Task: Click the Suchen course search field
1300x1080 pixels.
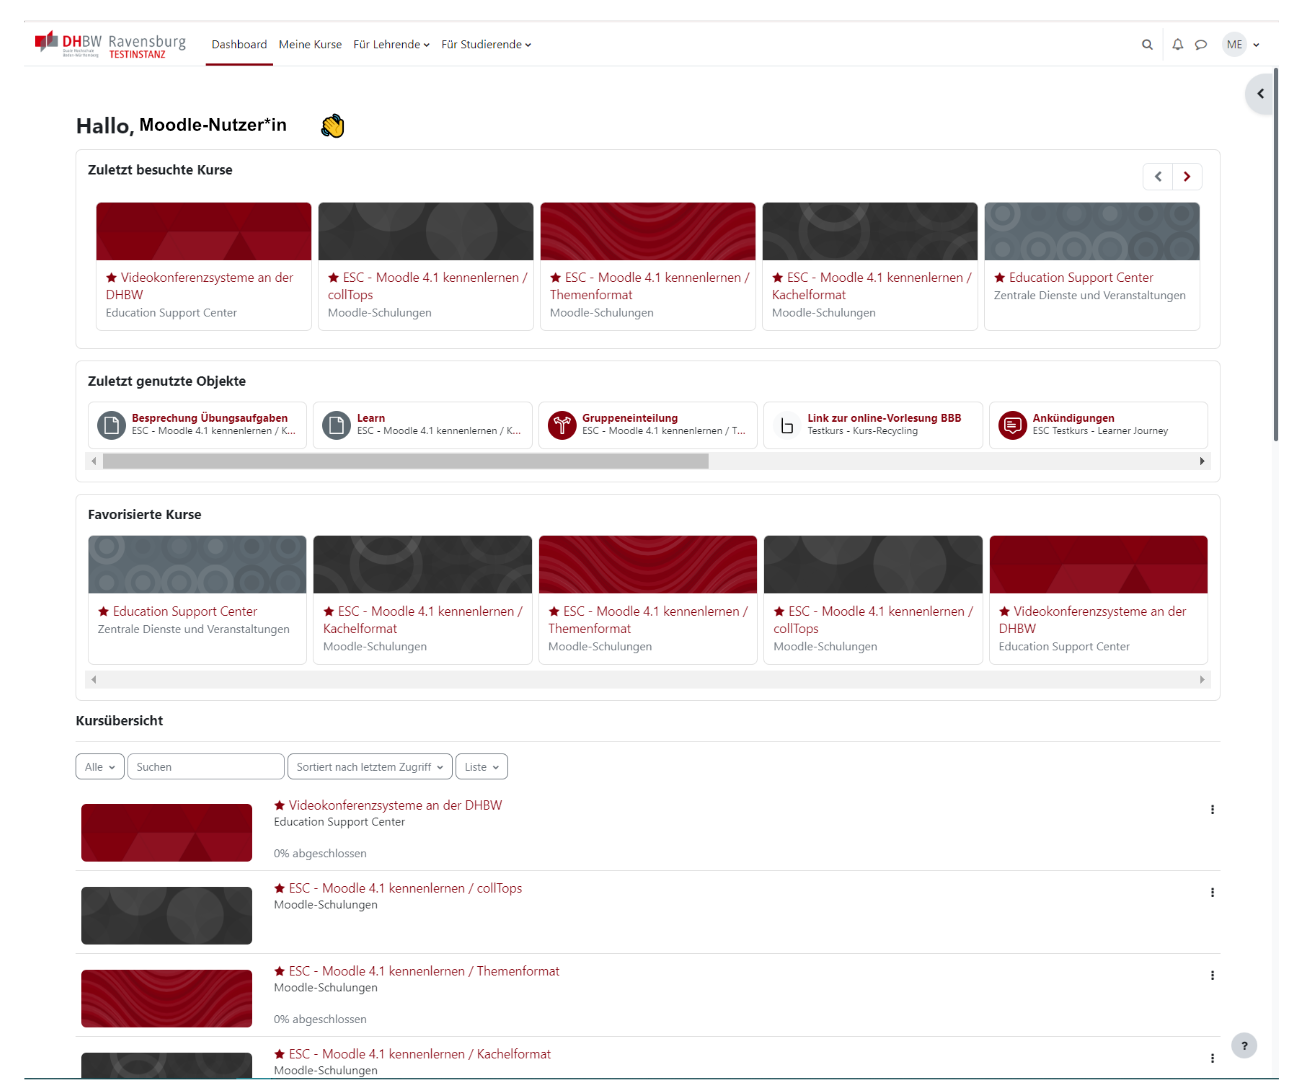Action: click(206, 767)
